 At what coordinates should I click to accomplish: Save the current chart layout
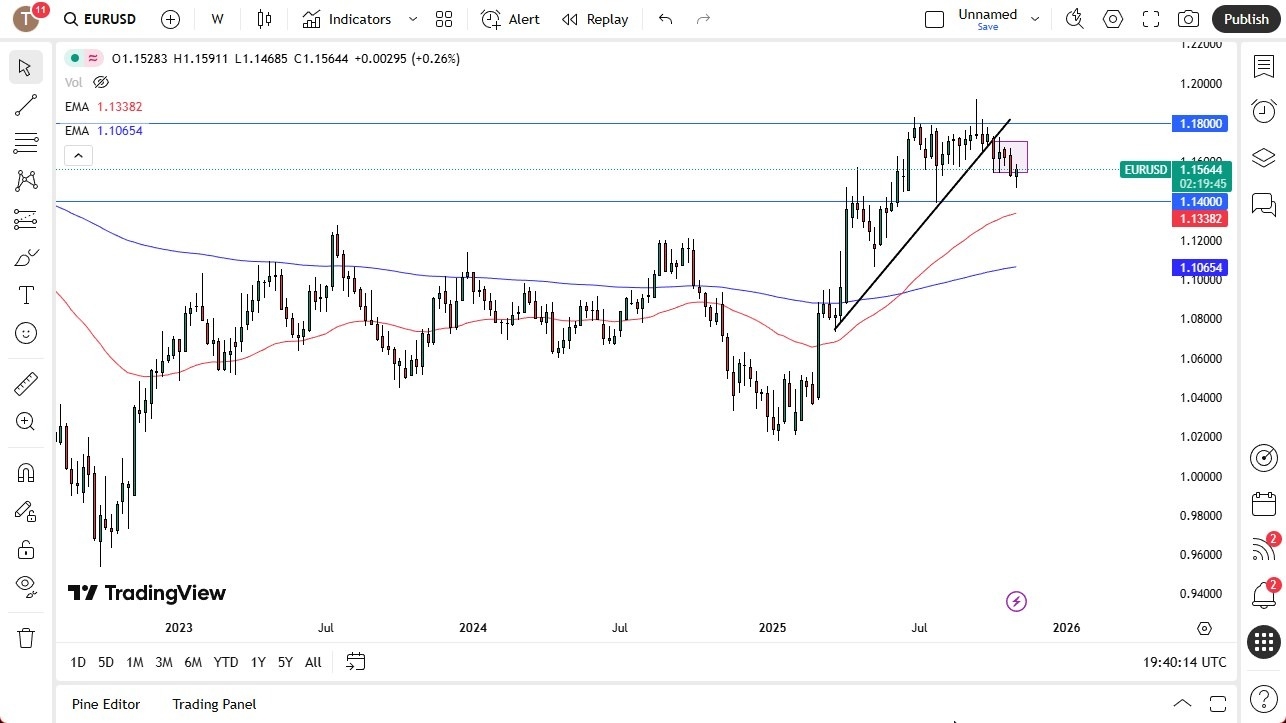(x=987, y=27)
